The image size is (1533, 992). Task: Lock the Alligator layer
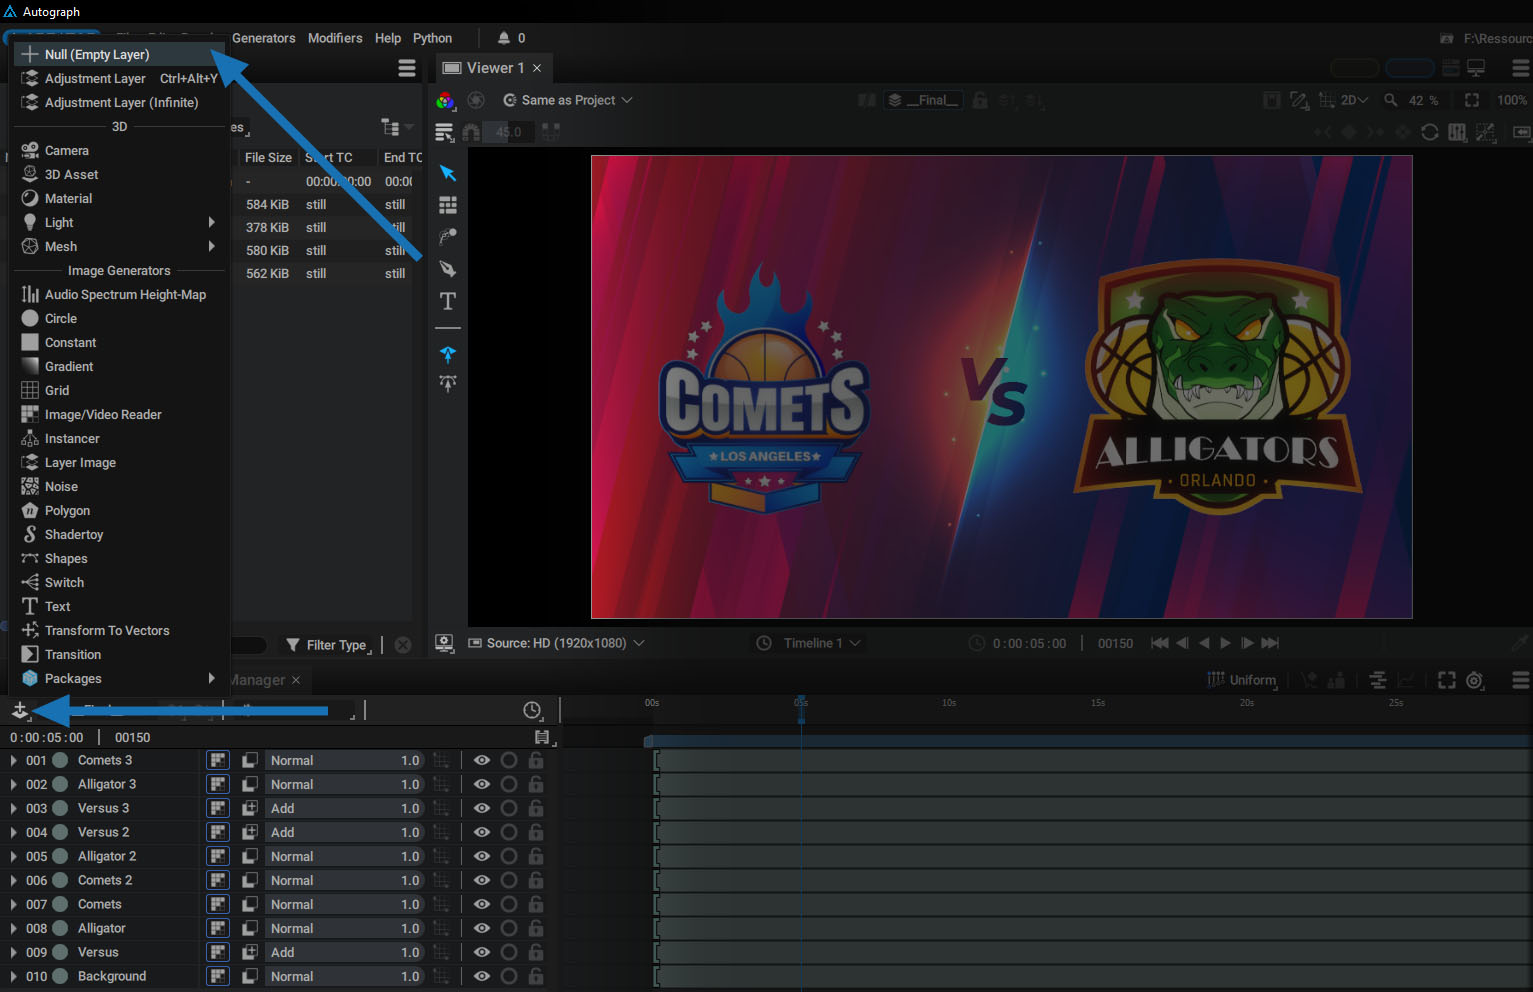[x=536, y=928]
